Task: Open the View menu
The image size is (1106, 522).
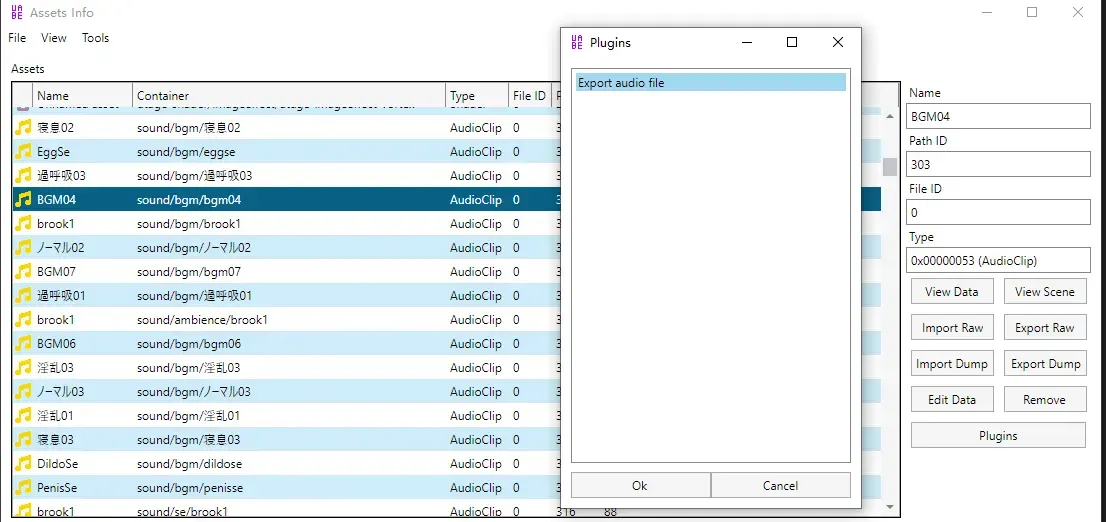Action: [54, 38]
